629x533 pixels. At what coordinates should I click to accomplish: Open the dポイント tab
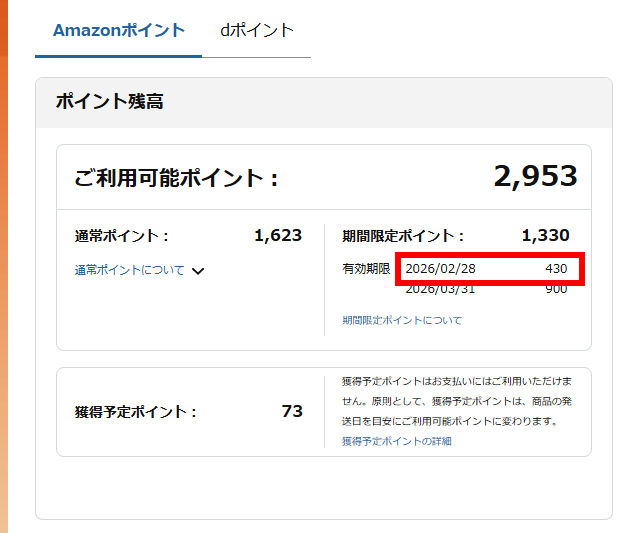[257, 30]
